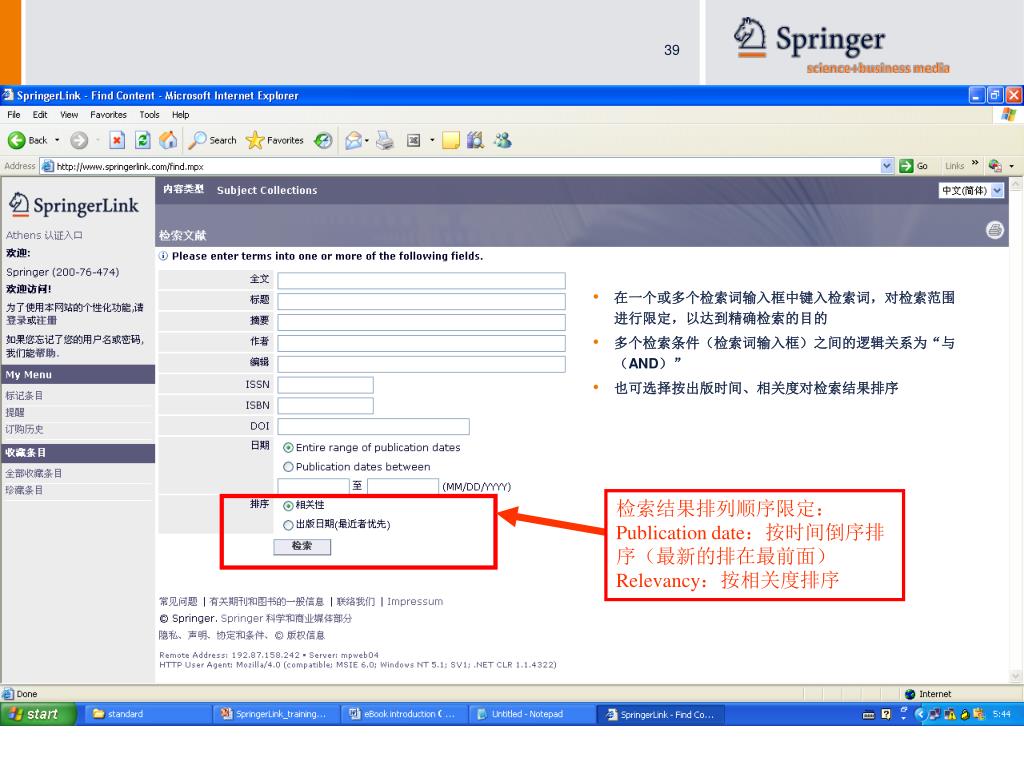Click the yellow note Discuss toolbar icon
The width and height of the screenshot is (1024, 768).
[451, 140]
